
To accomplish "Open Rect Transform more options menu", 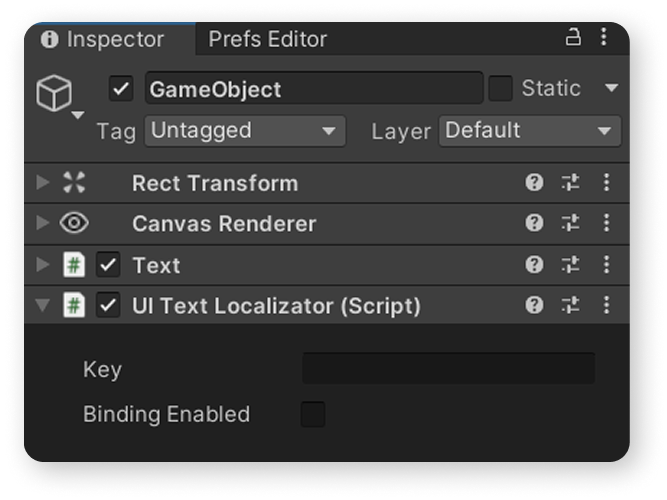I will (x=607, y=183).
